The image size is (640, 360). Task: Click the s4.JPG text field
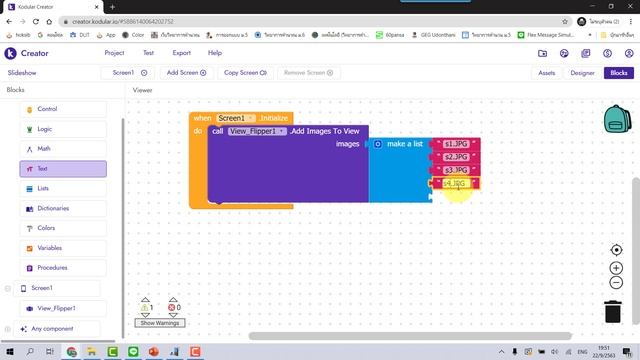point(456,184)
